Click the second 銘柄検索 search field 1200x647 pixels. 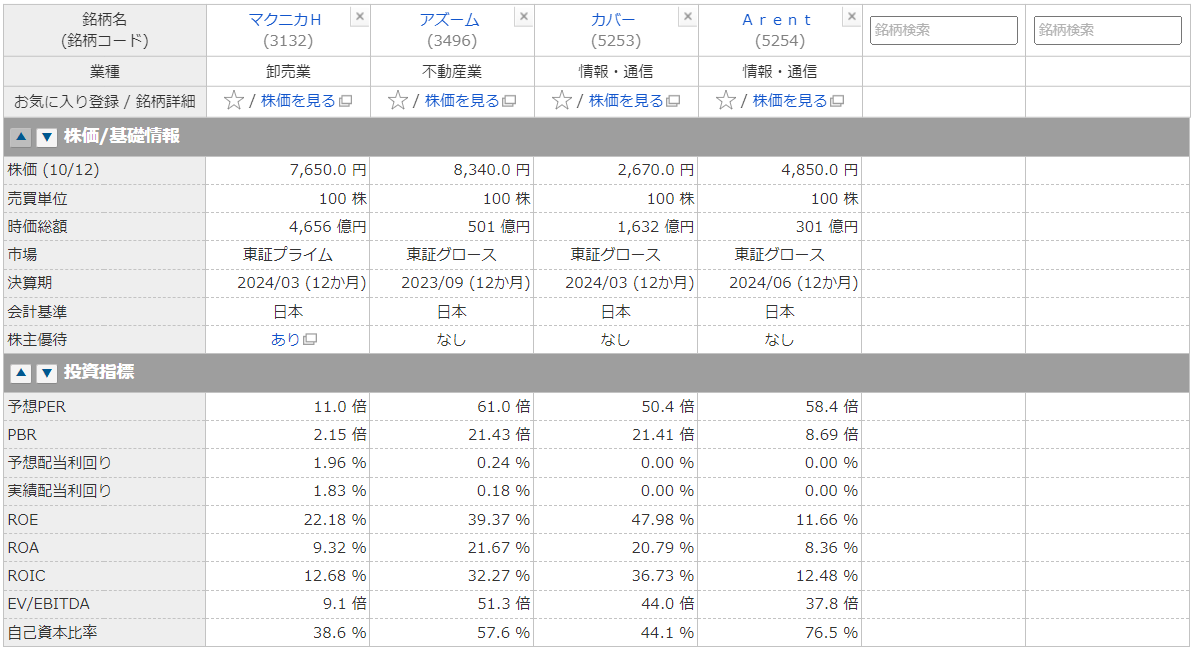(1107, 30)
